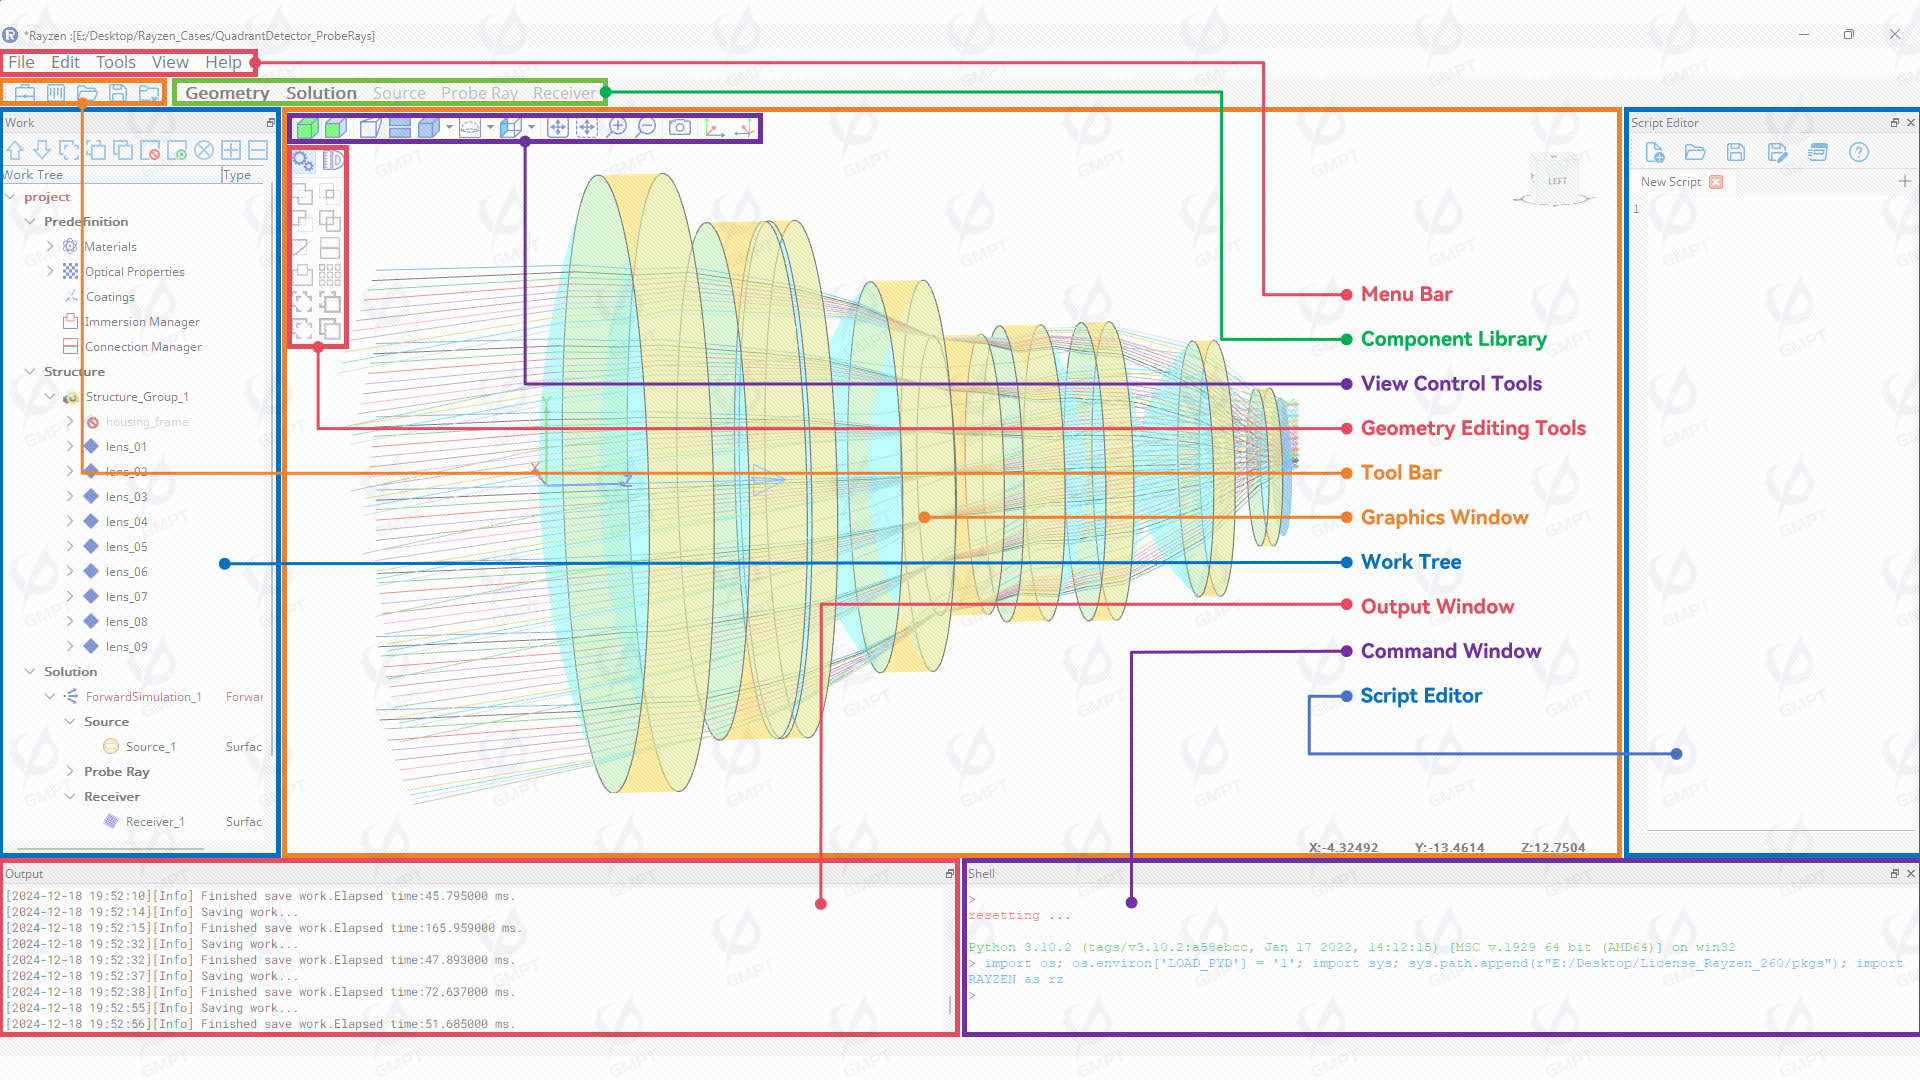Open a script file in Script Editor
Viewport: 1920px width, 1080px height.
(1695, 152)
